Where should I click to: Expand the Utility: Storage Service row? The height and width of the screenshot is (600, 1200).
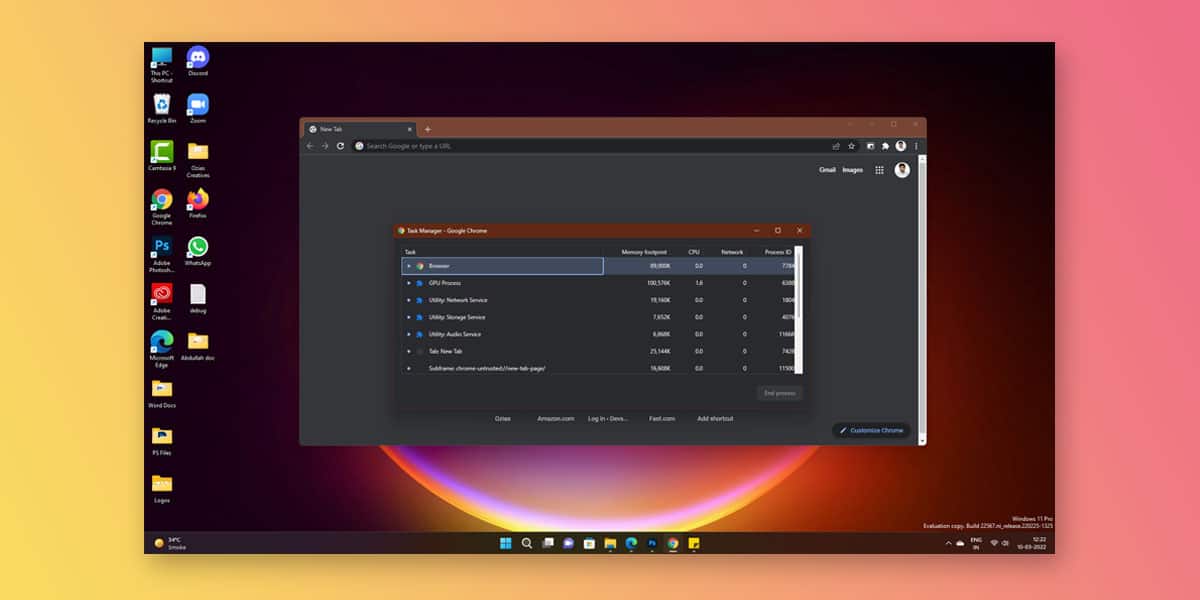click(409, 317)
